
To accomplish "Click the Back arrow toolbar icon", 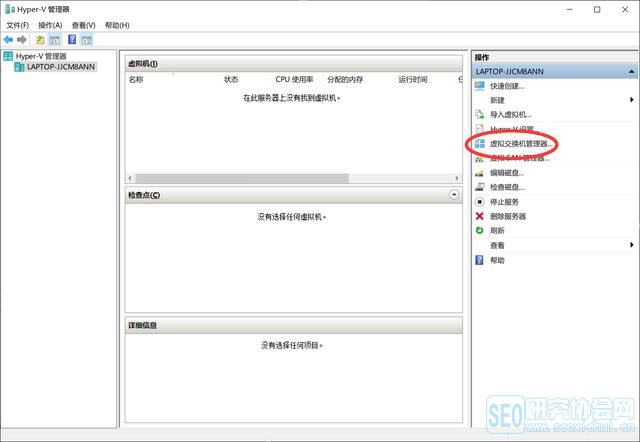I will click(x=8, y=40).
